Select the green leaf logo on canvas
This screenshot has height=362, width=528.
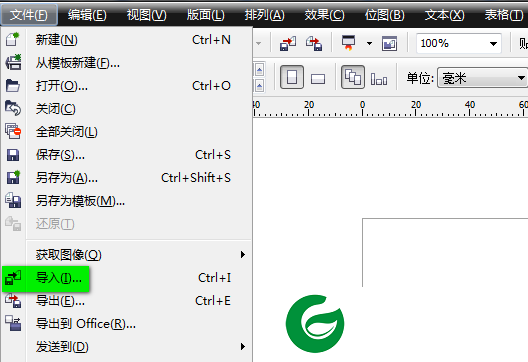pyautogui.click(x=315, y=324)
